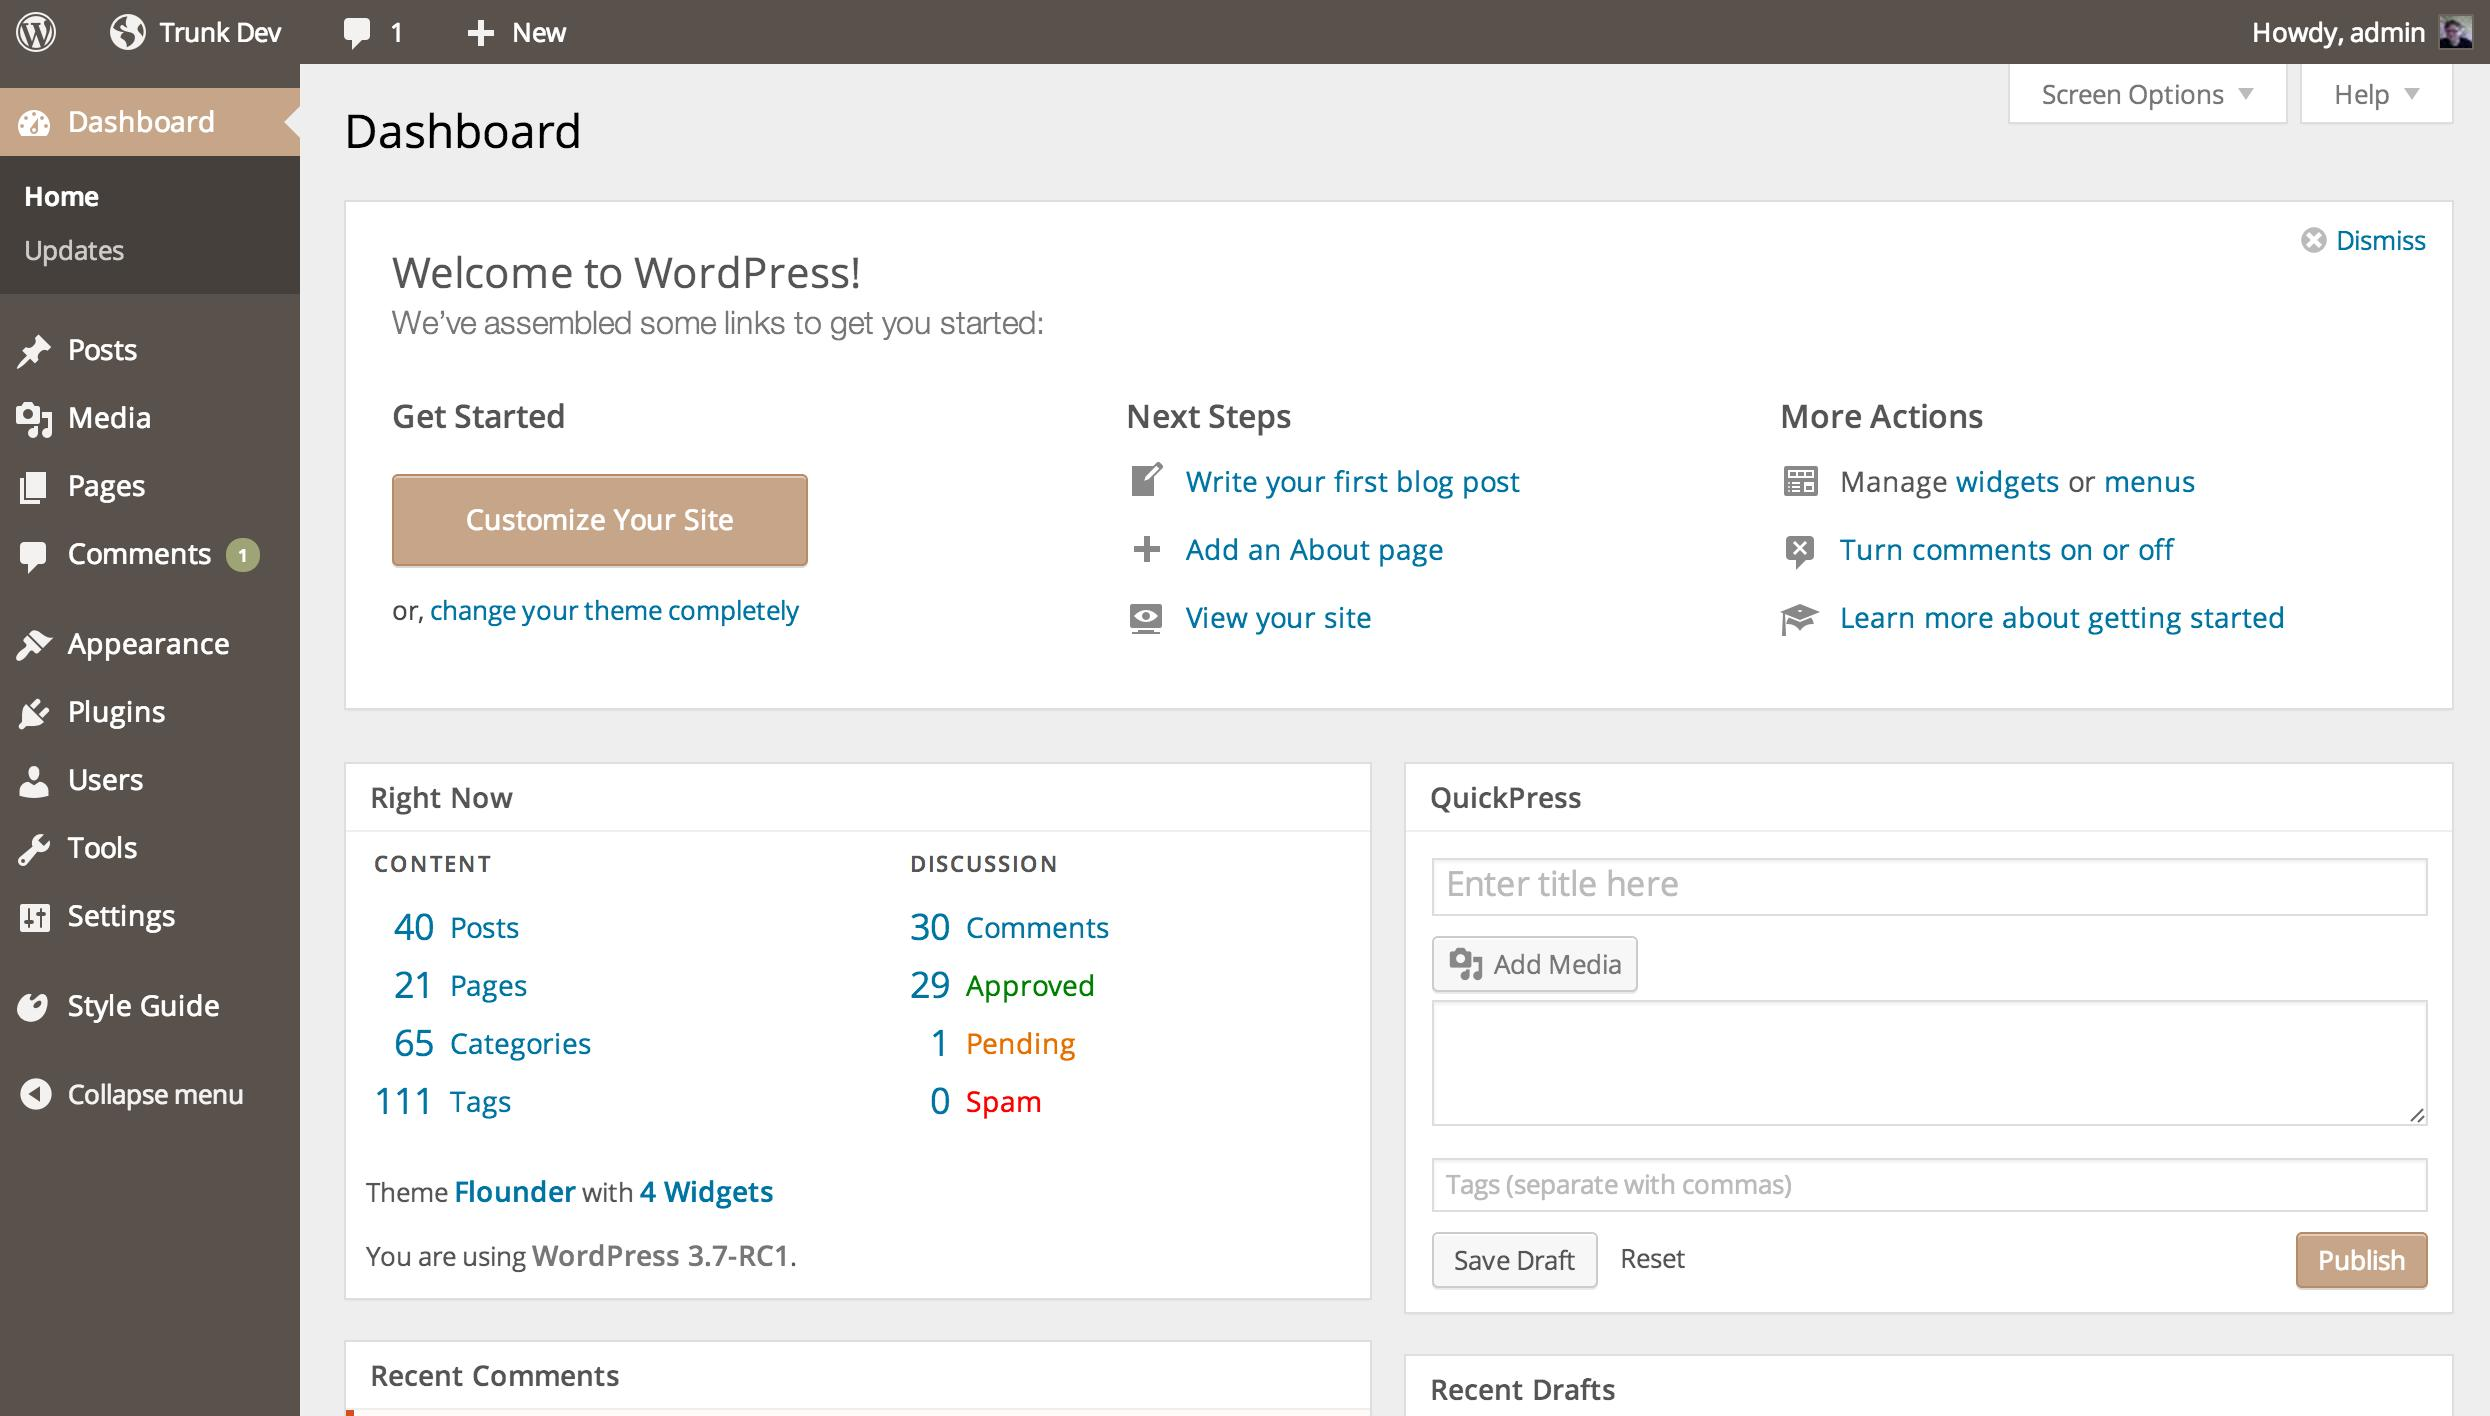Expand the Screen Options dropdown
Viewport: 2490px width, 1416px height.
(2146, 95)
